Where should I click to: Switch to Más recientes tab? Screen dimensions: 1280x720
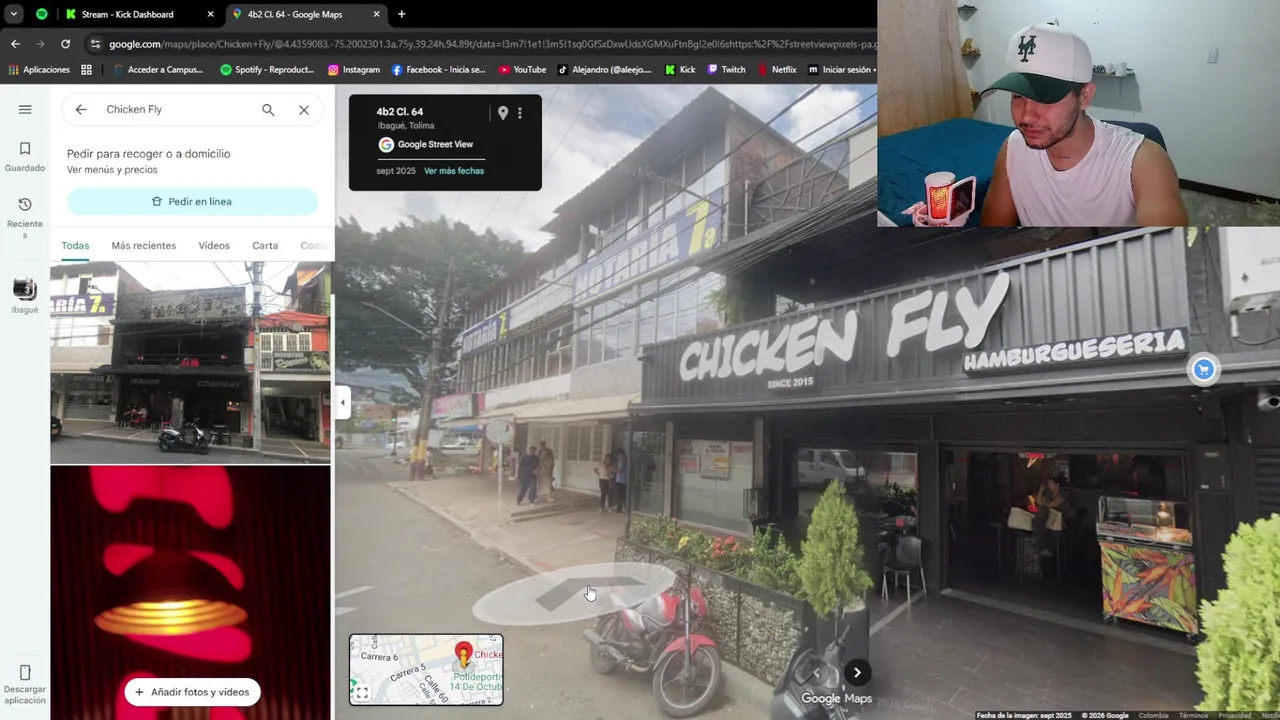[x=144, y=245]
